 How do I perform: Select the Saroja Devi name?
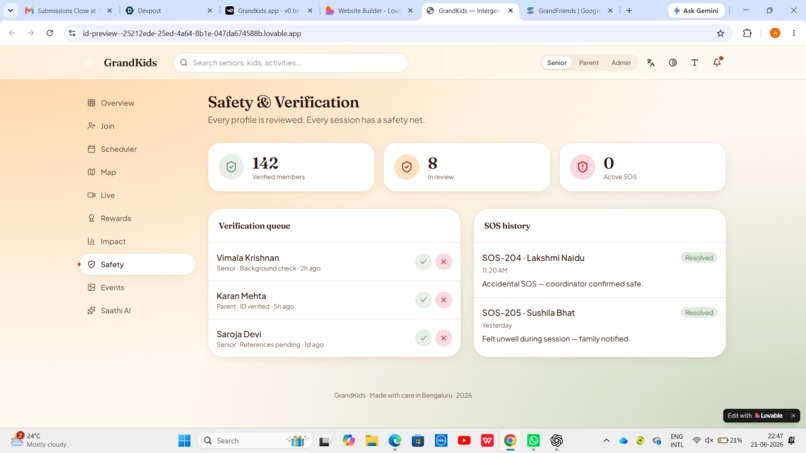239,334
